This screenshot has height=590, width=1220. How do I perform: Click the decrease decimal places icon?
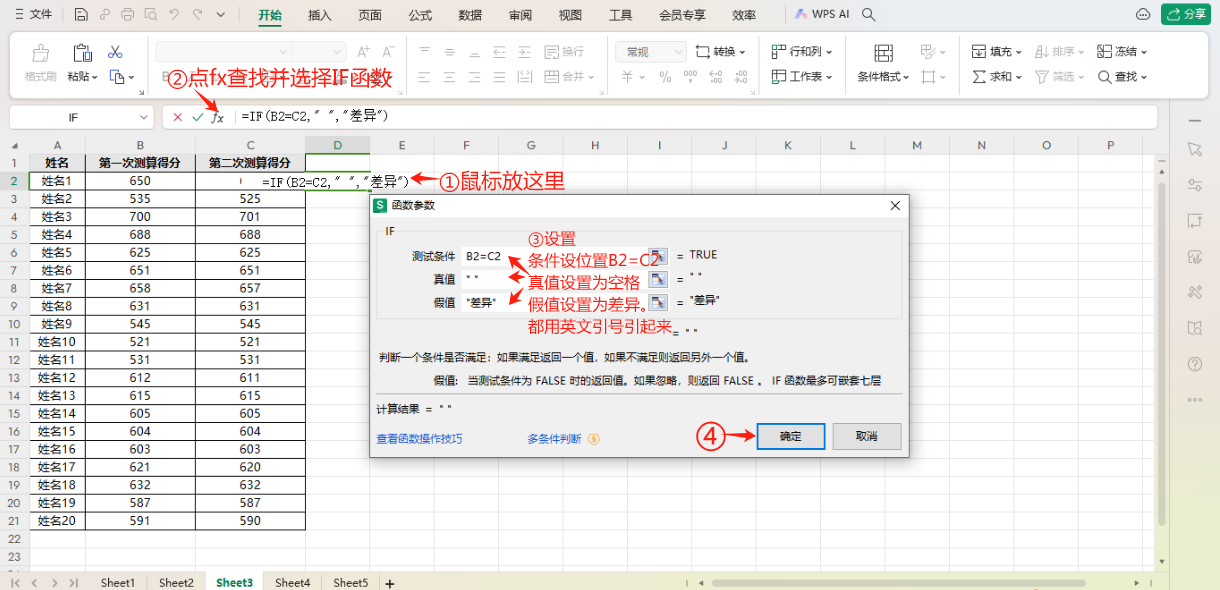[740, 77]
